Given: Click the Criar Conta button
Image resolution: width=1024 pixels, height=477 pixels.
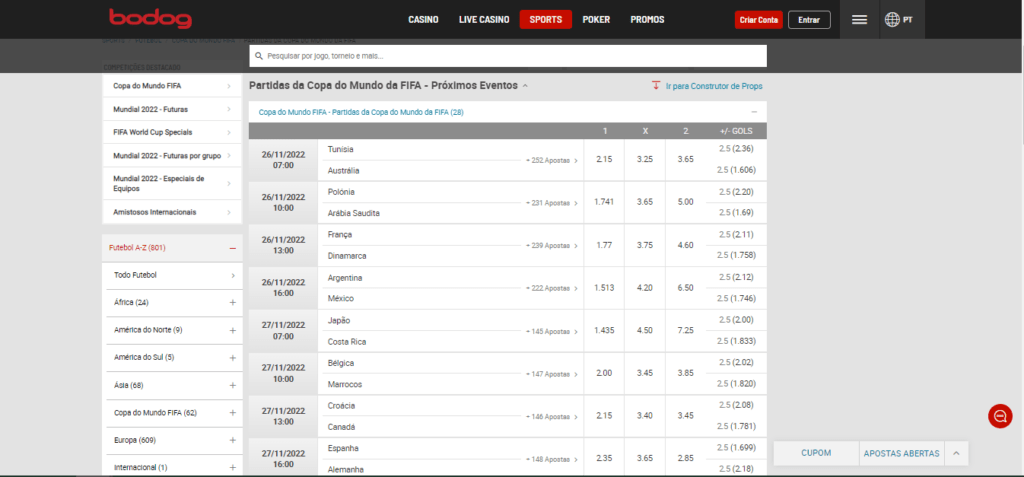Looking at the screenshot, I should click(759, 20).
